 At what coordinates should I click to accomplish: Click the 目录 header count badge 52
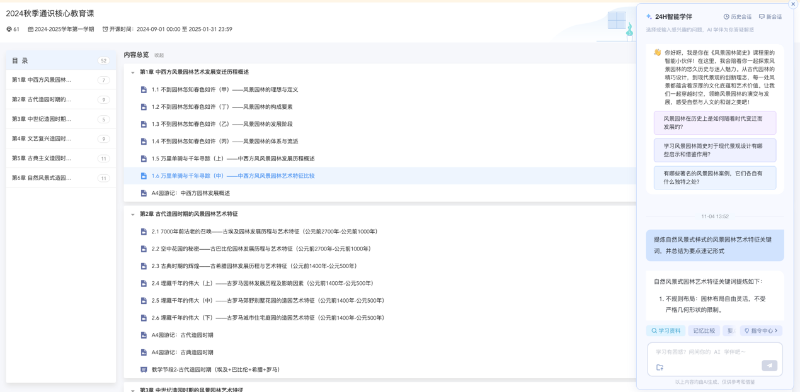click(x=104, y=61)
